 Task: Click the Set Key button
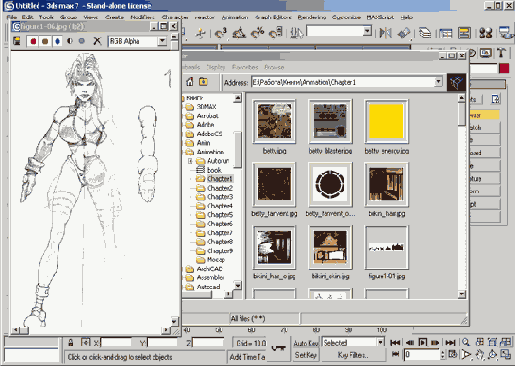[x=306, y=355]
